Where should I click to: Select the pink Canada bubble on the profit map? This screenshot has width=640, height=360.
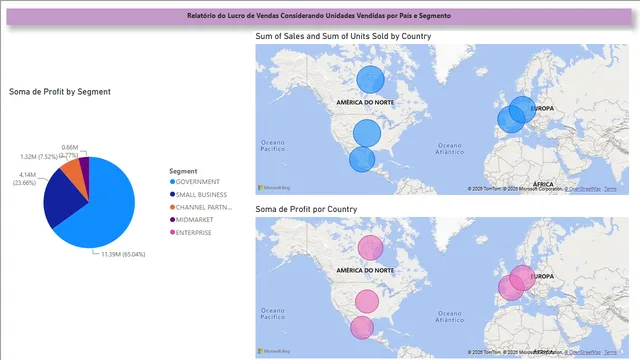point(370,248)
